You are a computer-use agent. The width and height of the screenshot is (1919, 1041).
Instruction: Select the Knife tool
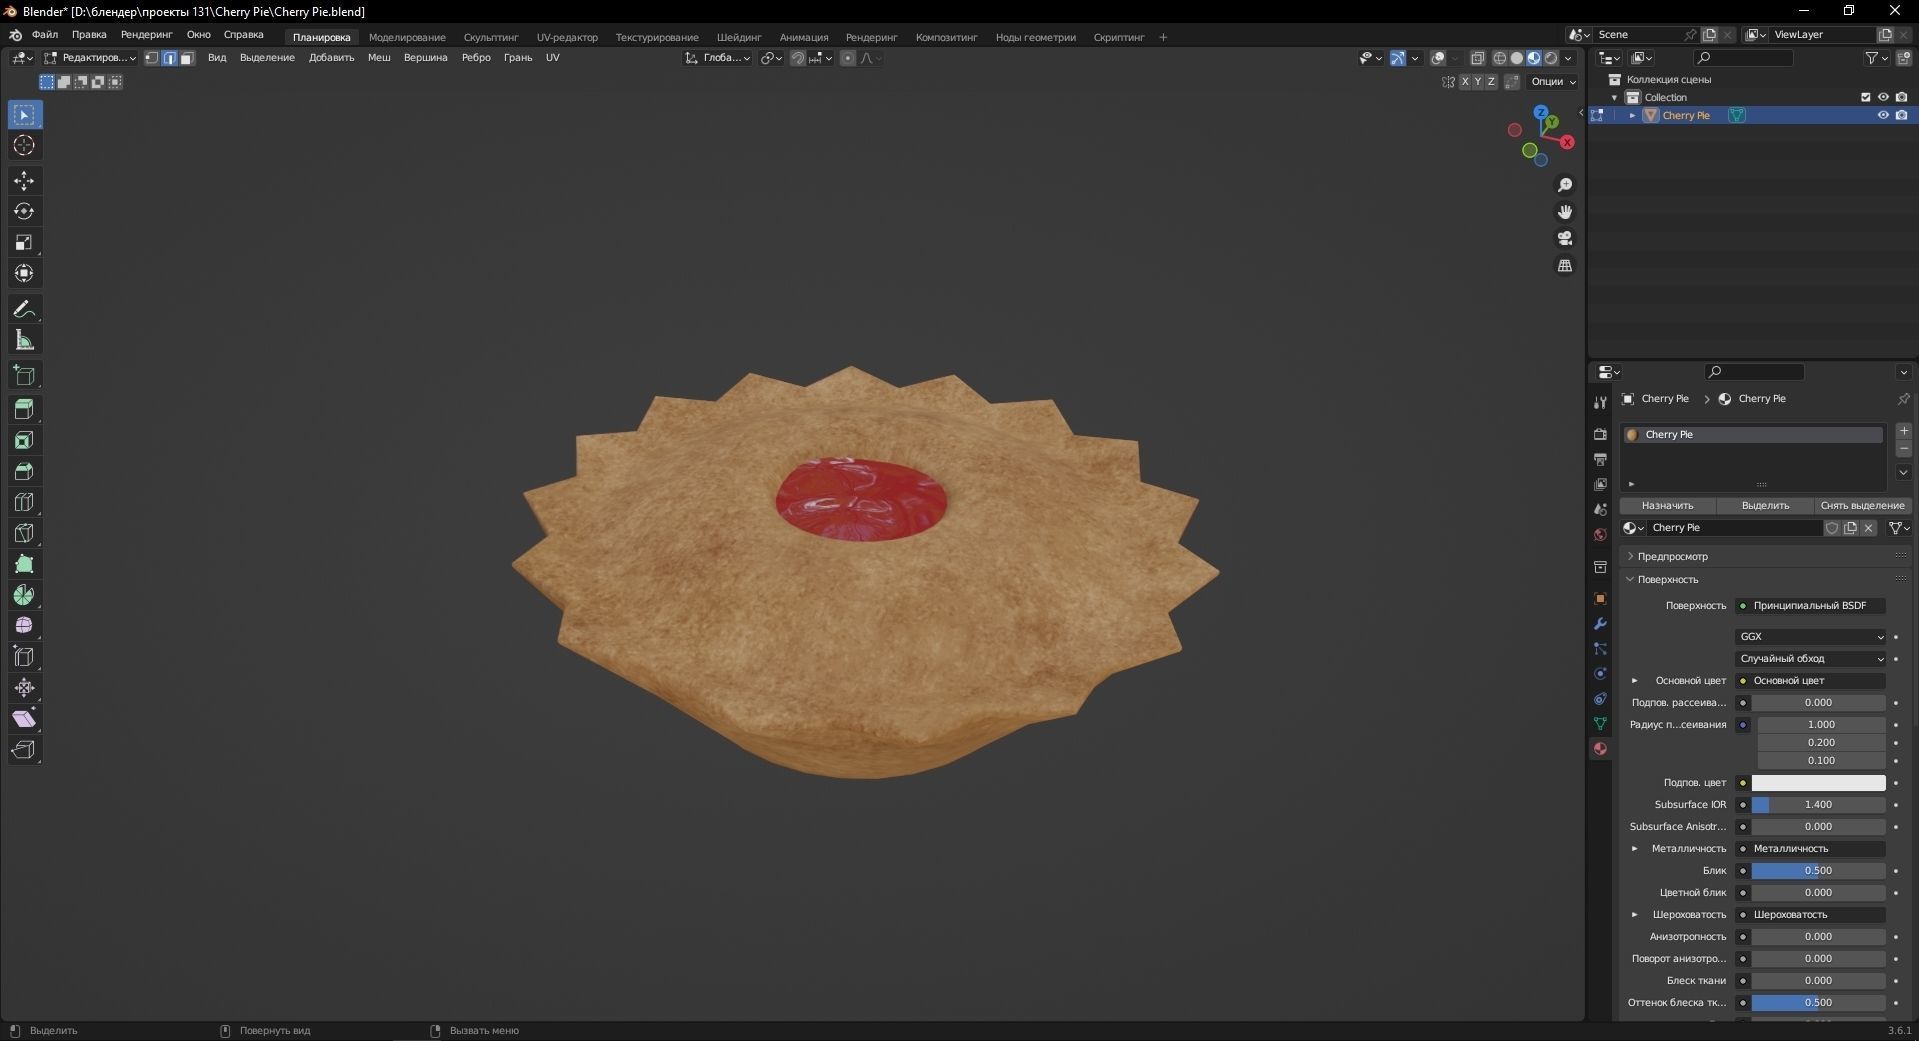point(24,533)
